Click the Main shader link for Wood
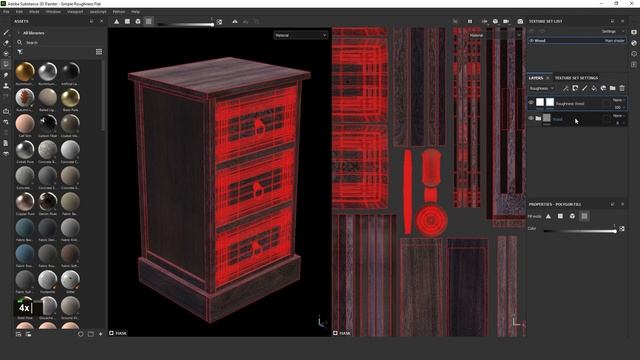Viewport: 640px width, 360px height. [x=614, y=40]
